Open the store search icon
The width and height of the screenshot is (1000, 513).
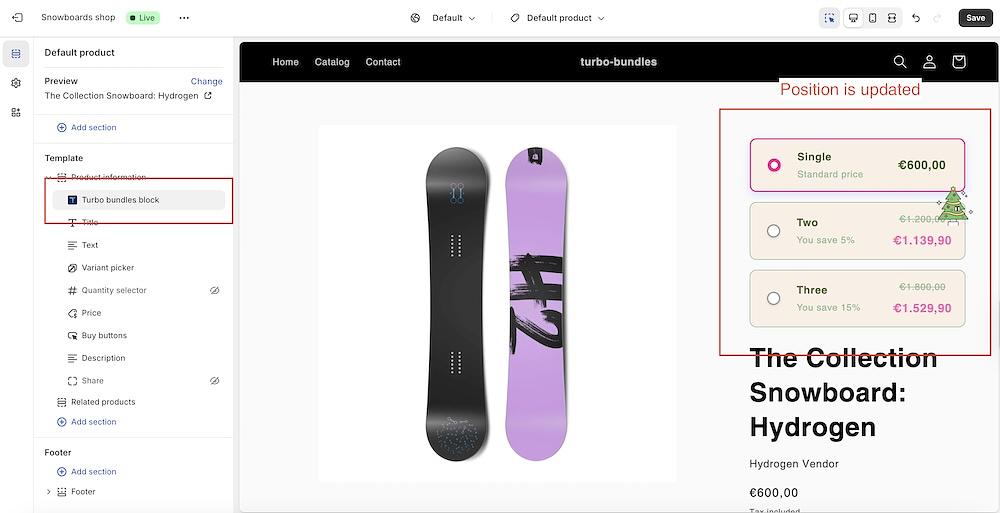coord(900,62)
